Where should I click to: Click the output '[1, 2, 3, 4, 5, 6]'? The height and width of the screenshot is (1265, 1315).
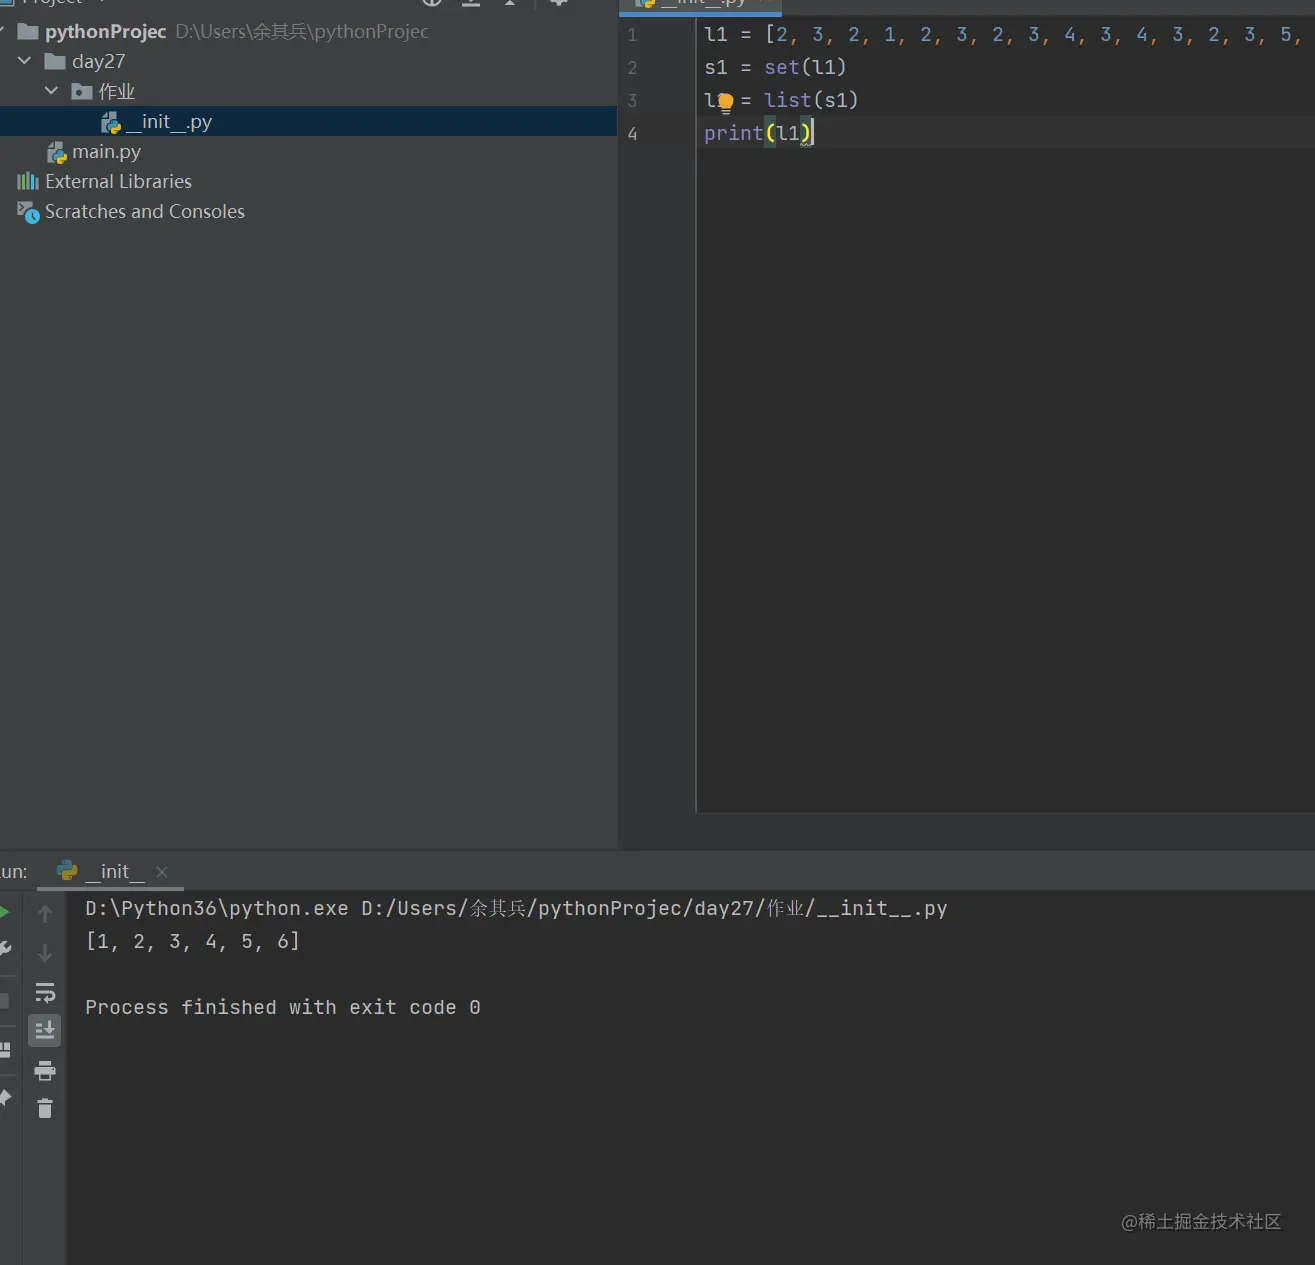192,941
